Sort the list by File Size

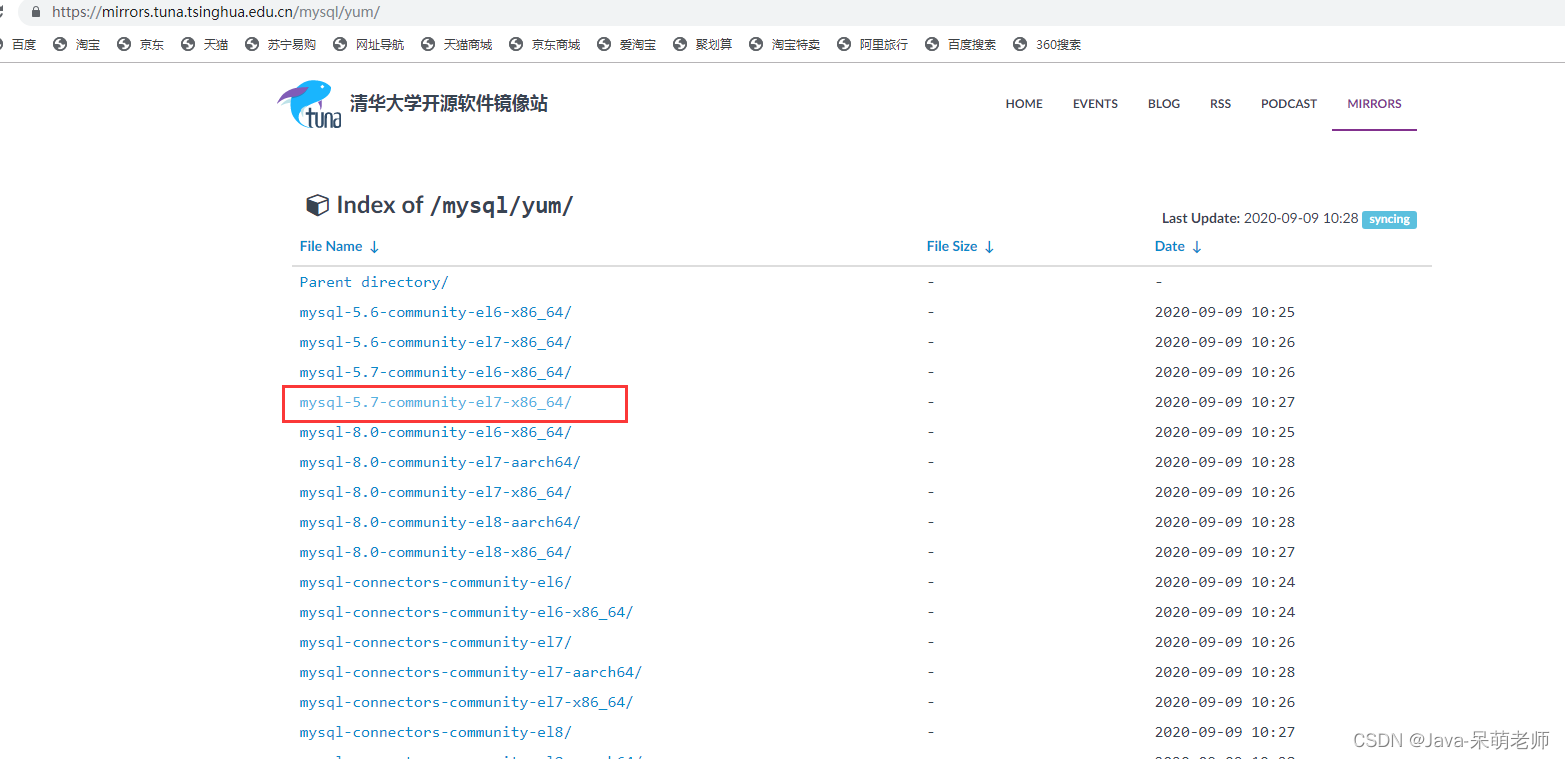[960, 246]
